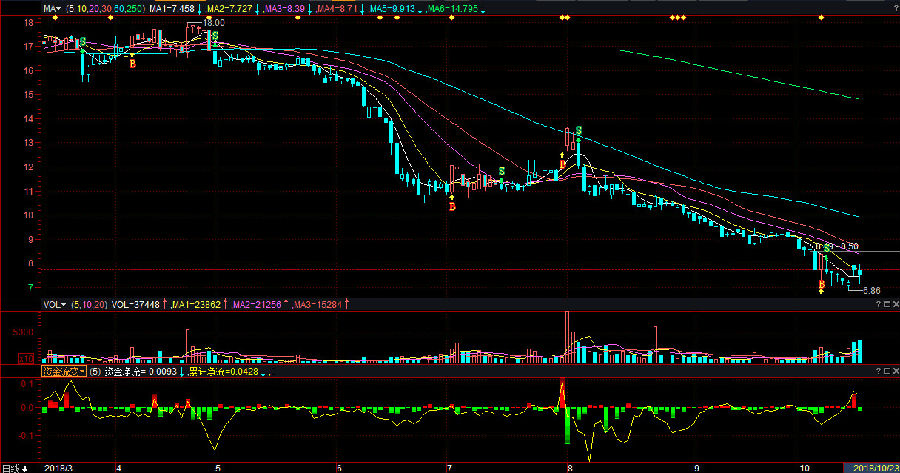
Task: Click the 18.00 high price label
Action: coord(213,21)
